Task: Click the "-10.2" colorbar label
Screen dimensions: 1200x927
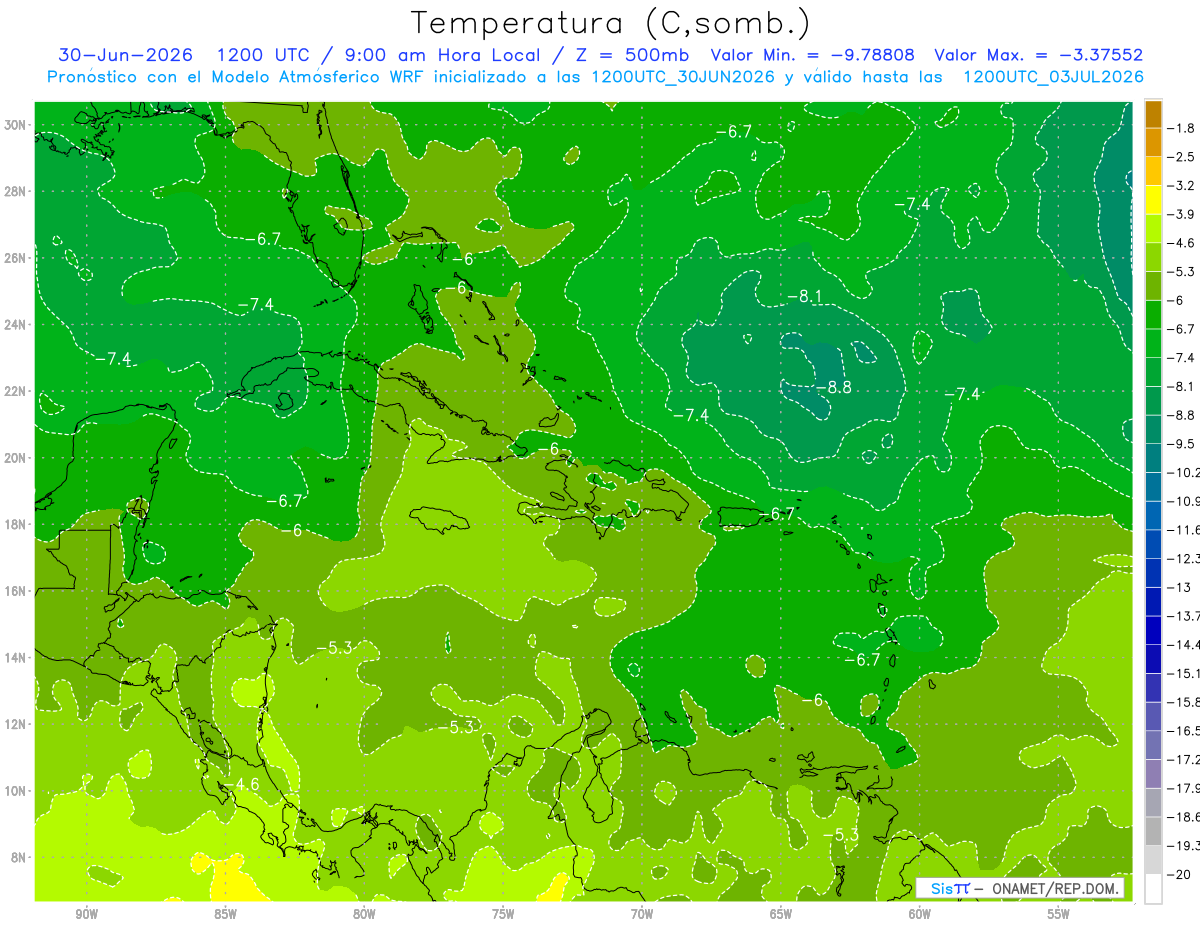Action: [x=1184, y=472]
